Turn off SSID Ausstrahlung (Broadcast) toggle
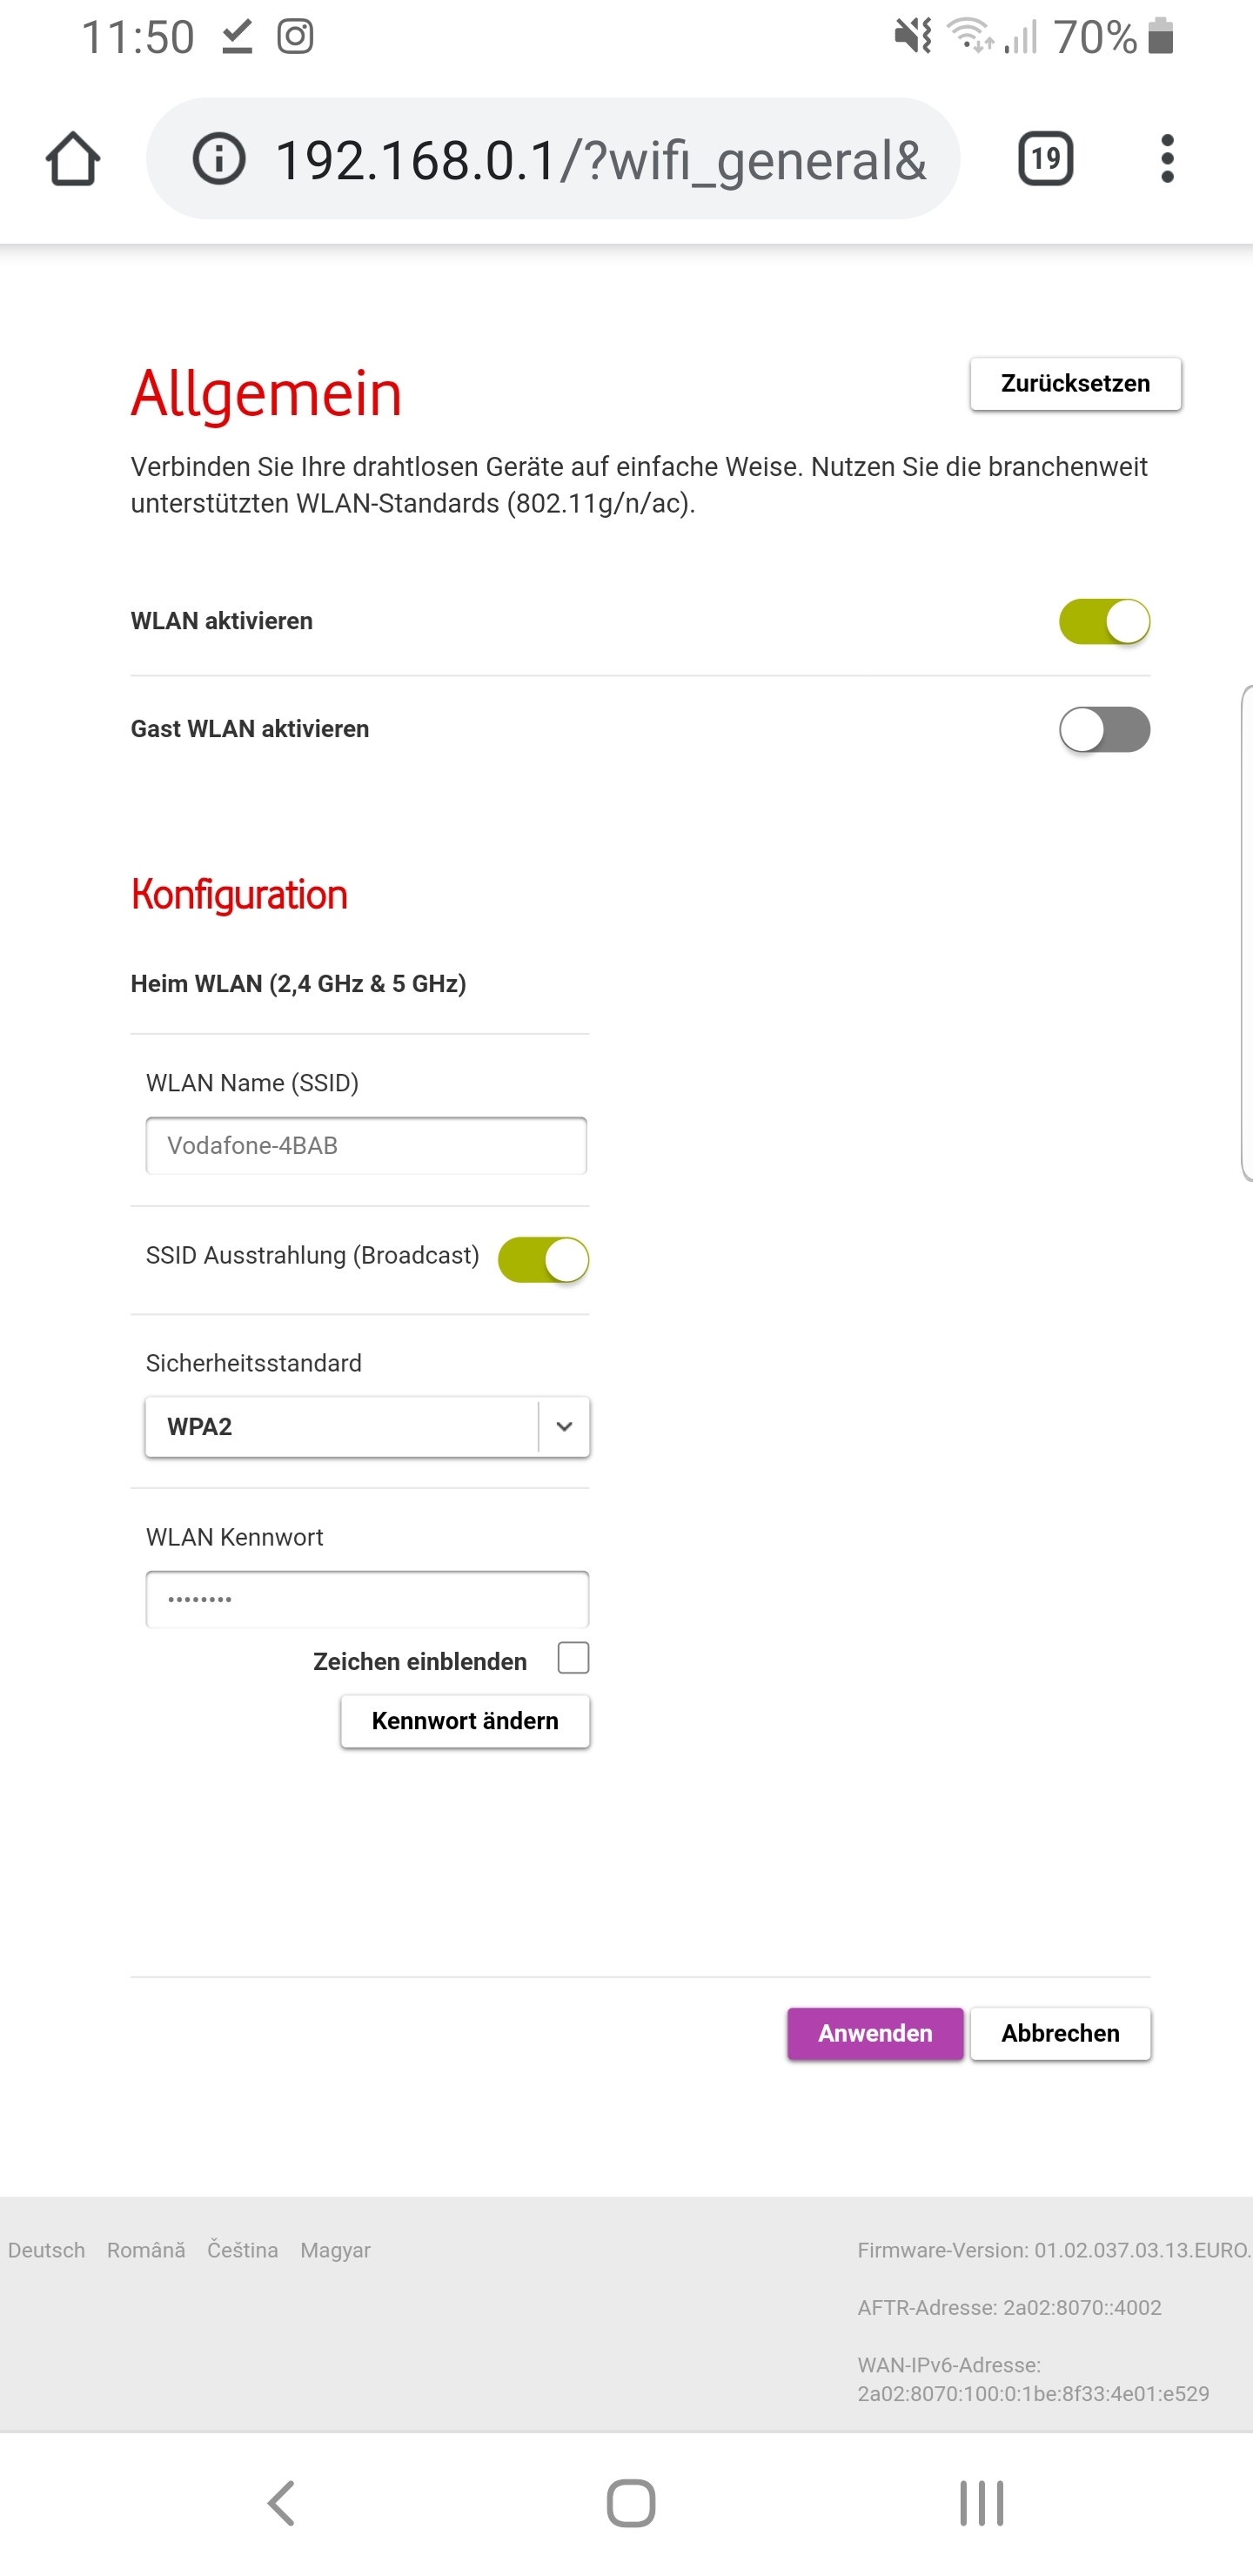 543,1259
